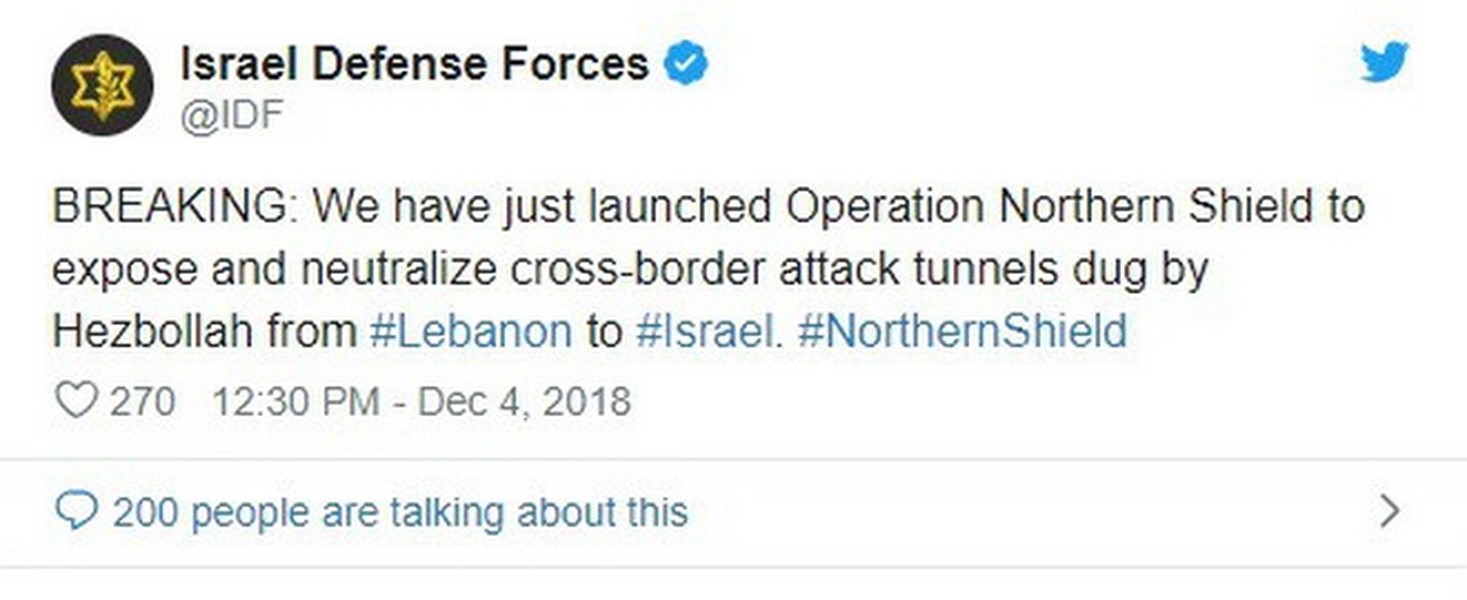Like the tweet with the heart icon
The width and height of the screenshot is (1467, 600).
(75, 401)
